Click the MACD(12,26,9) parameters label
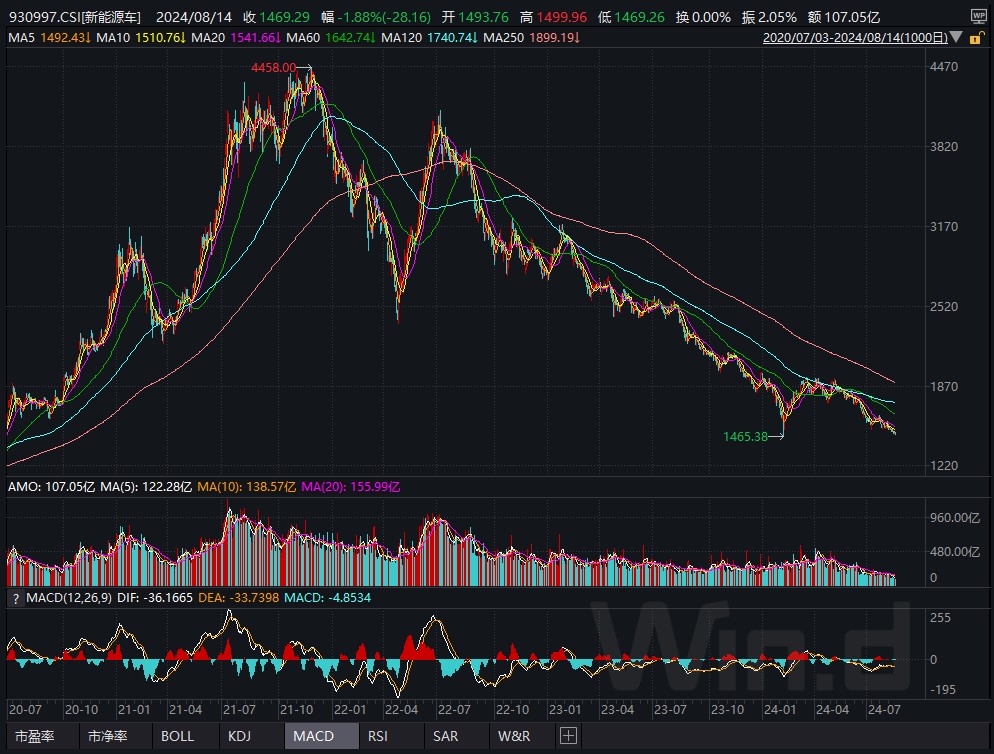This screenshot has height=754, width=994. pyautogui.click(x=69, y=598)
